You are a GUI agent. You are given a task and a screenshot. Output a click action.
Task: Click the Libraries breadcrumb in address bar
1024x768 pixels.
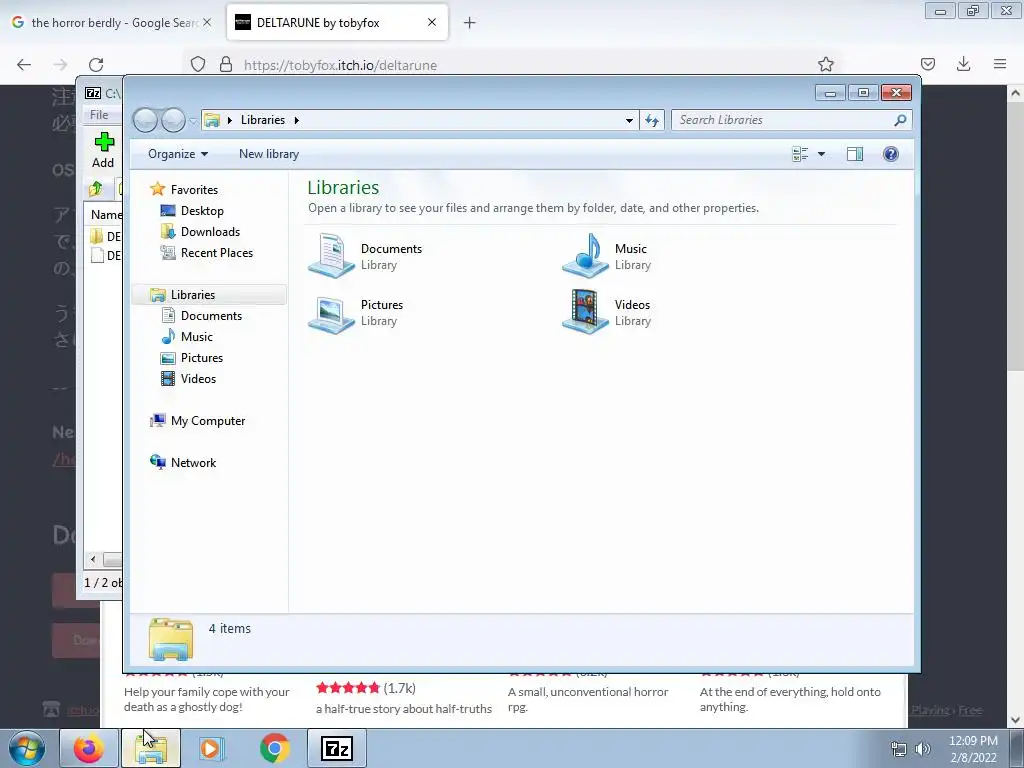[x=263, y=120]
